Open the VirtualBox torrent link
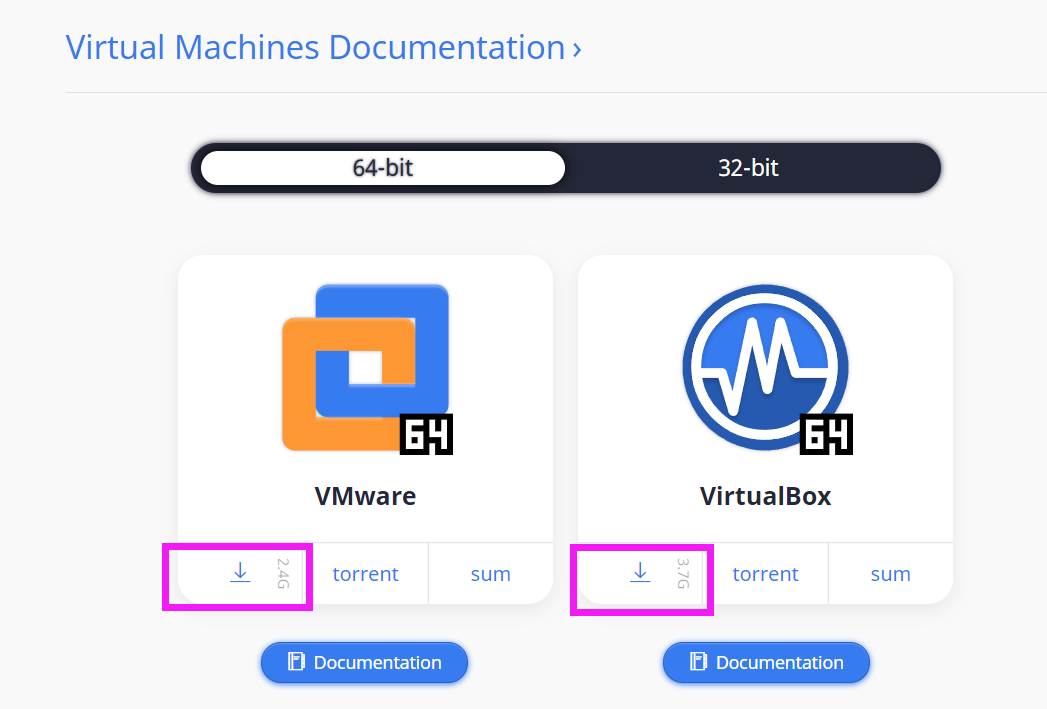1047x709 pixels. (x=765, y=574)
